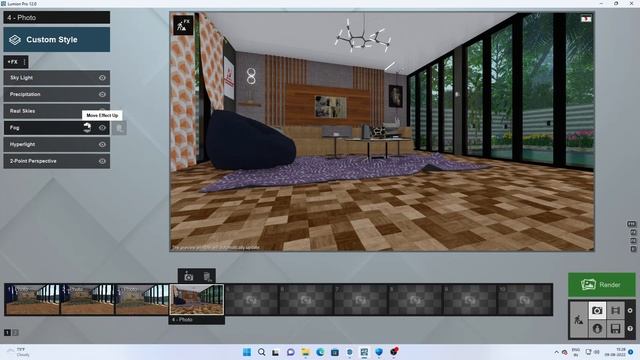Screen dimensions: 640x360
Task: Click the flag icon in preview corner
Action: 586,19
